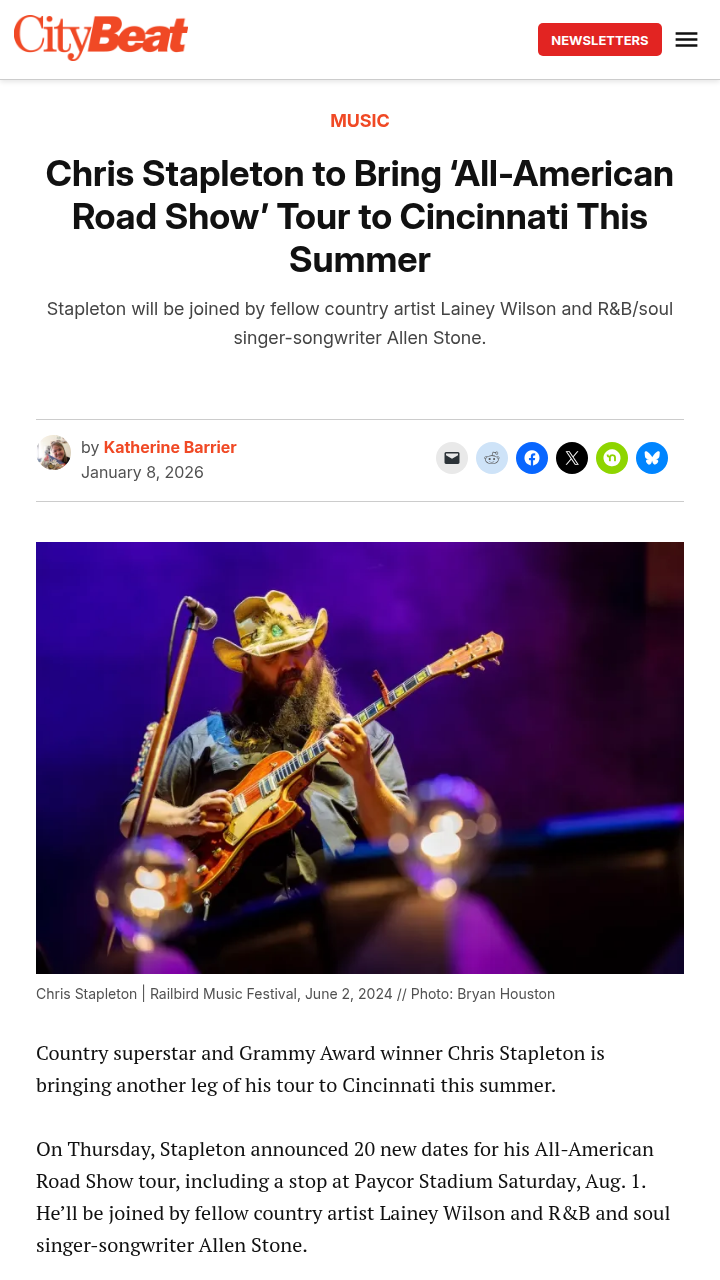Open the Newsletters signup button
The width and height of the screenshot is (720, 1280).
click(x=600, y=40)
